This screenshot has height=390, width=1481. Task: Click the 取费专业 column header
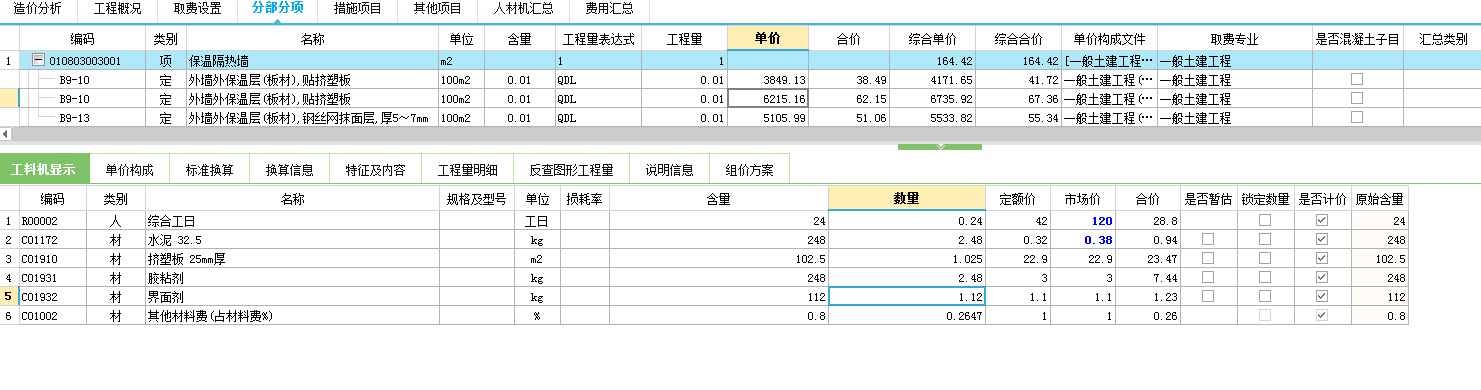tap(1235, 39)
